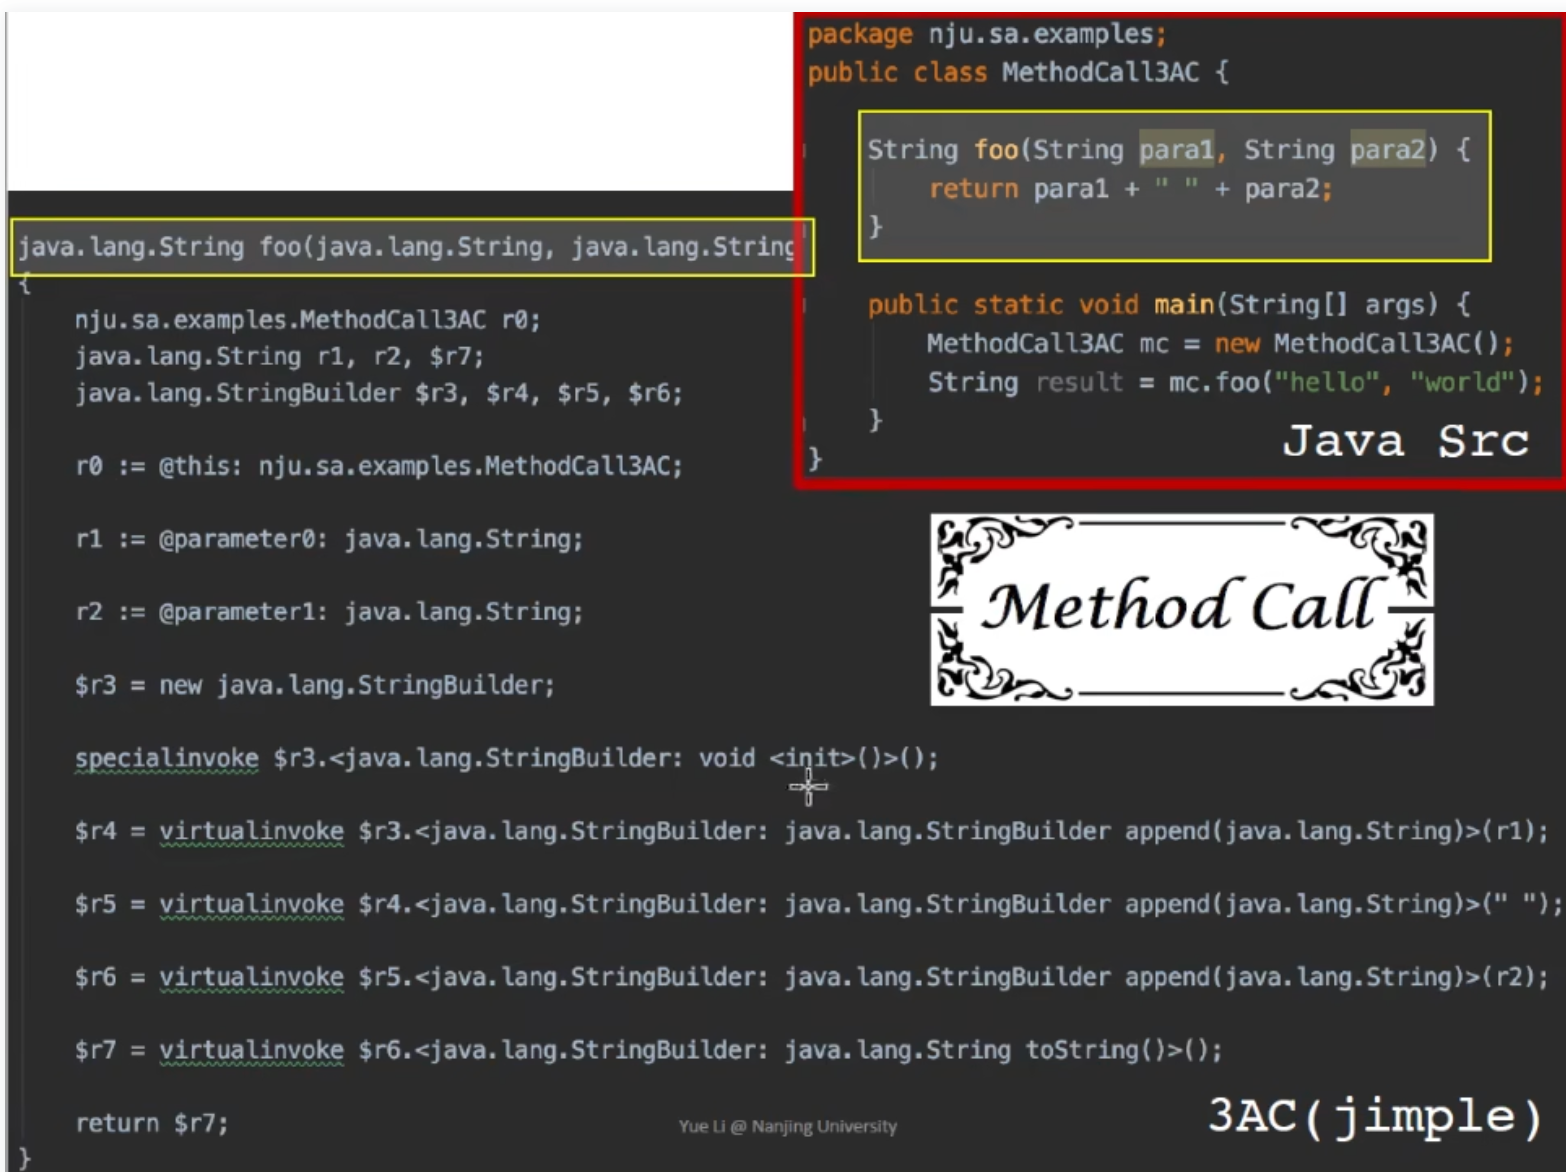
Task: Click the highlighted para2 parameter in foo
Action: point(1387,150)
